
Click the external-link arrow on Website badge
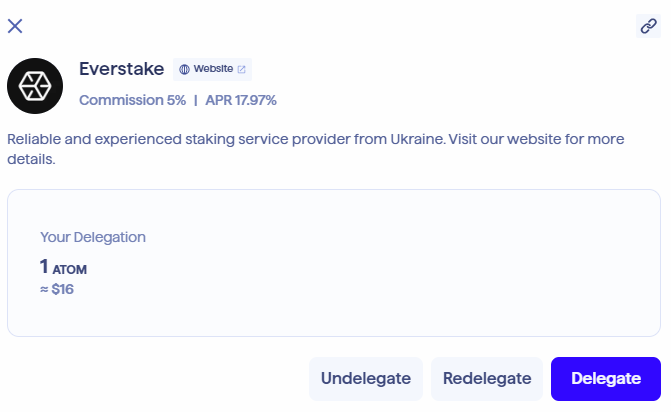pos(241,69)
